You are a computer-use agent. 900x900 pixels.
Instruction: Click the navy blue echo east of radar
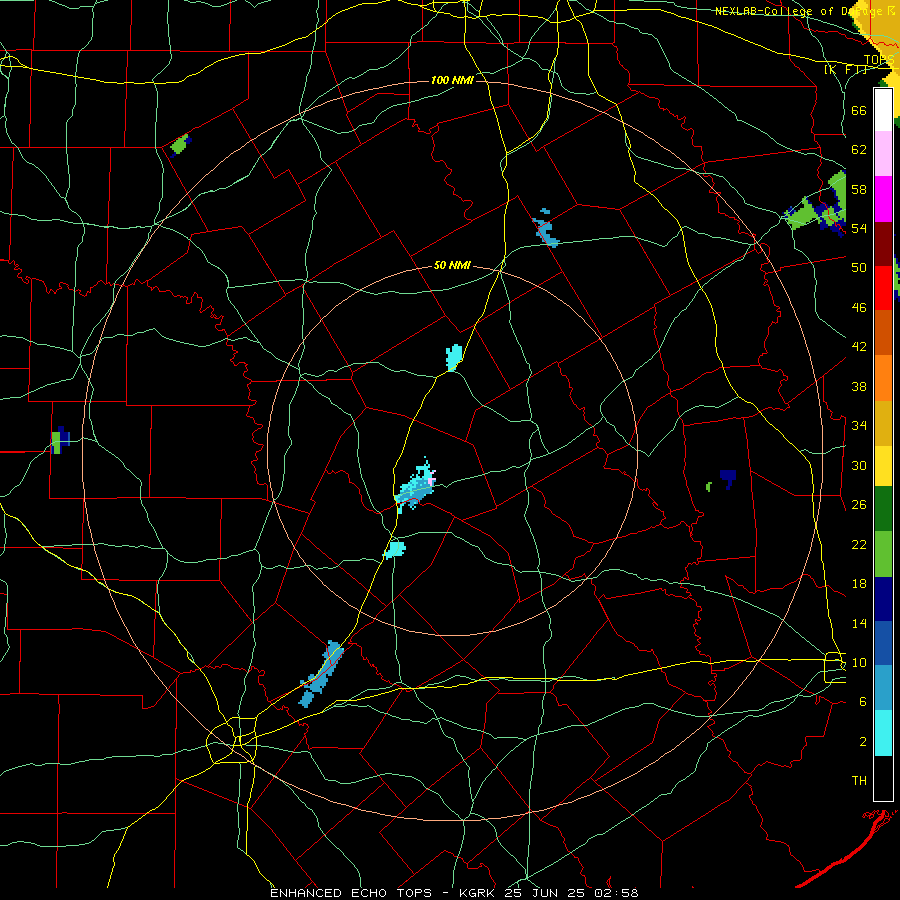tap(728, 478)
